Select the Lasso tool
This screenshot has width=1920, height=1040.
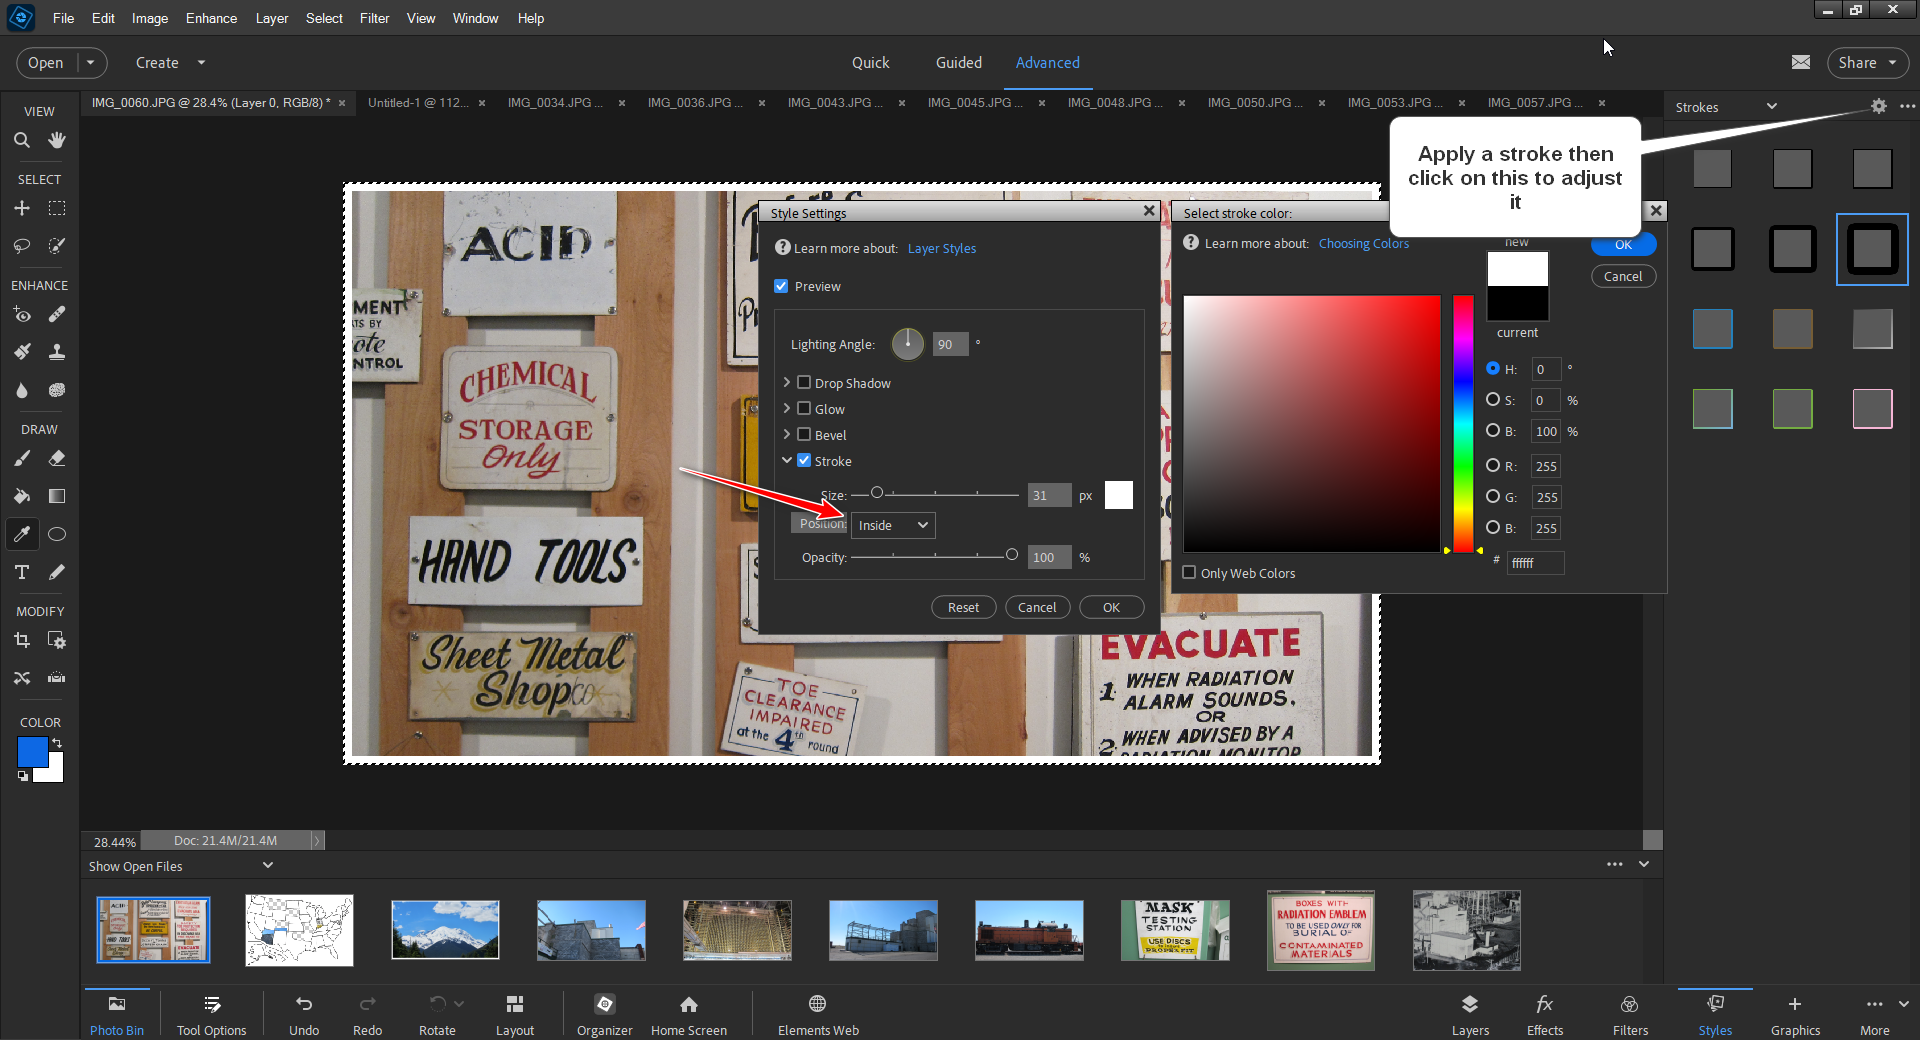tap(21, 246)
